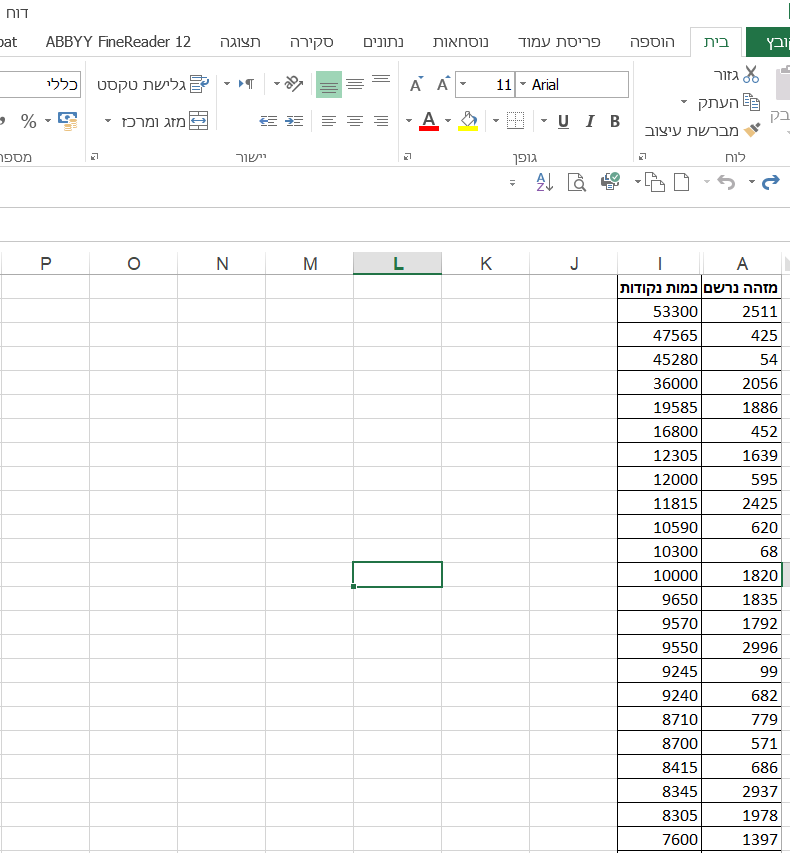
Task: Click the accounting number format icon
Action: (67, 121)
